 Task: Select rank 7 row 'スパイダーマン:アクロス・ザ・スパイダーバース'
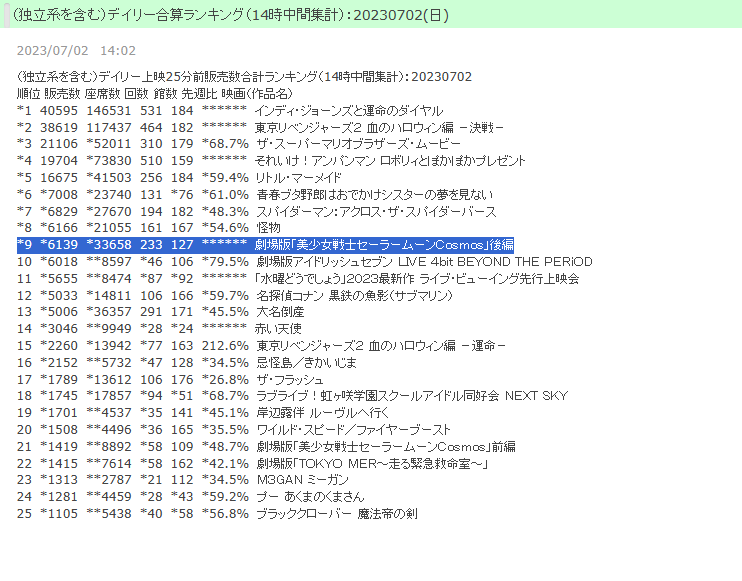click(256, 211)
